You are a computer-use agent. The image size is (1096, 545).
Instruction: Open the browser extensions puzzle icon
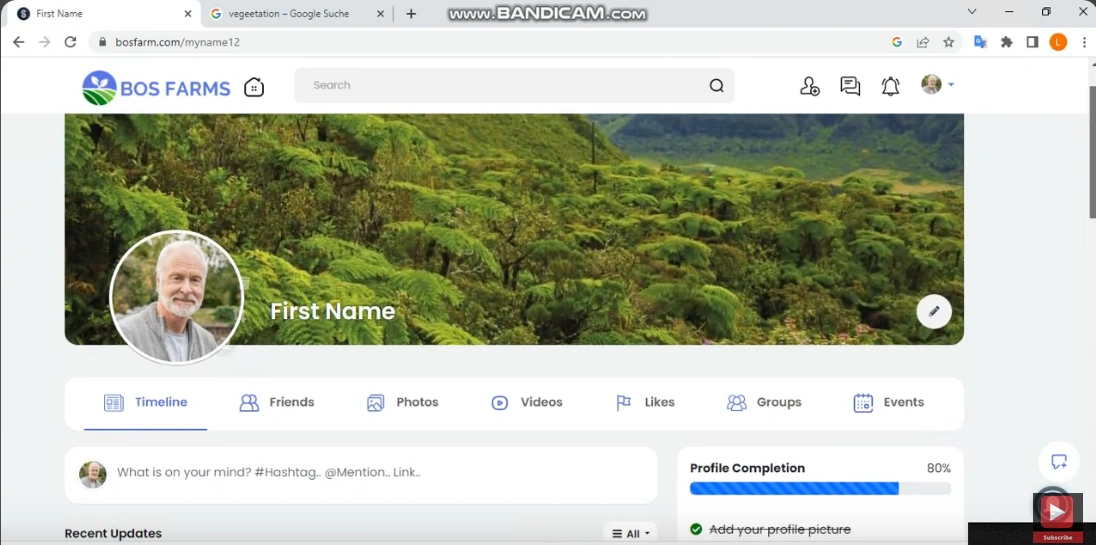point(1007,42)
